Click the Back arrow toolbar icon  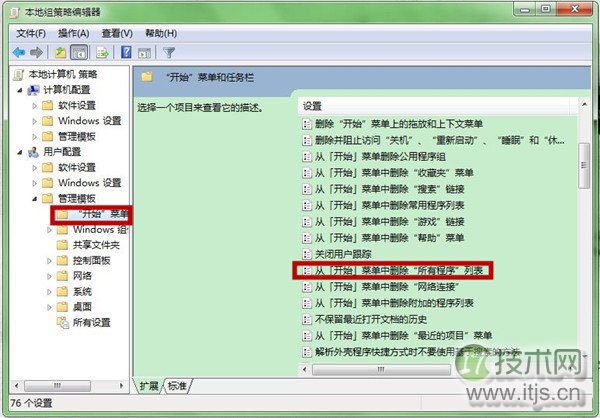pyautogui.click(x=18, y=52)
